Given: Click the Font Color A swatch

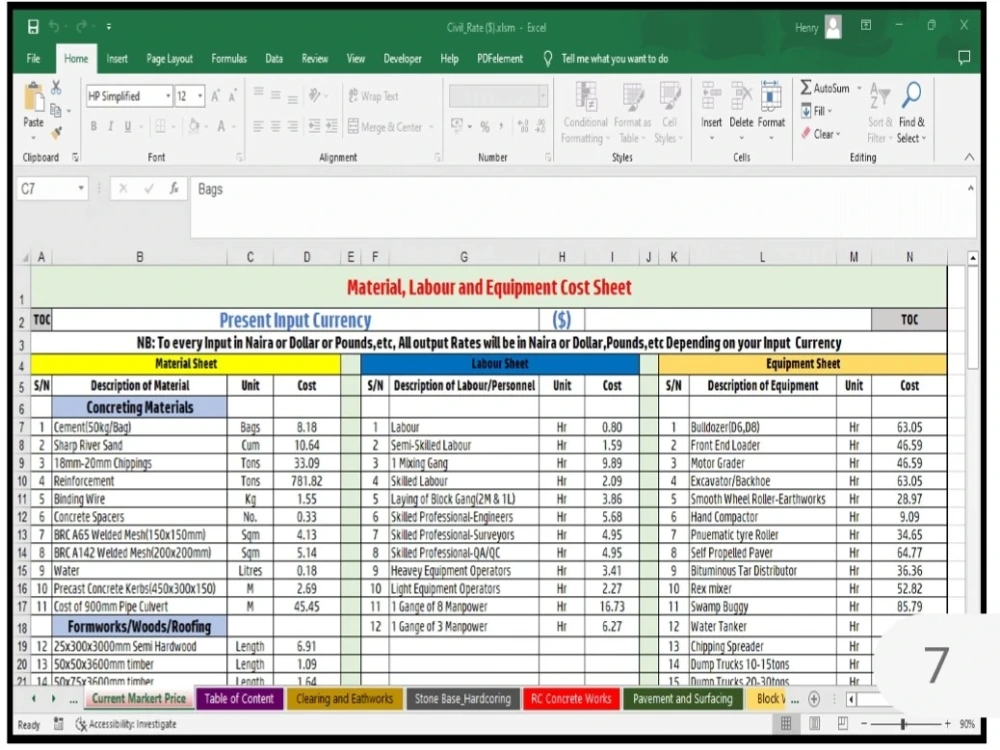Looking at the screenshot, I should (x=221, y=126).
